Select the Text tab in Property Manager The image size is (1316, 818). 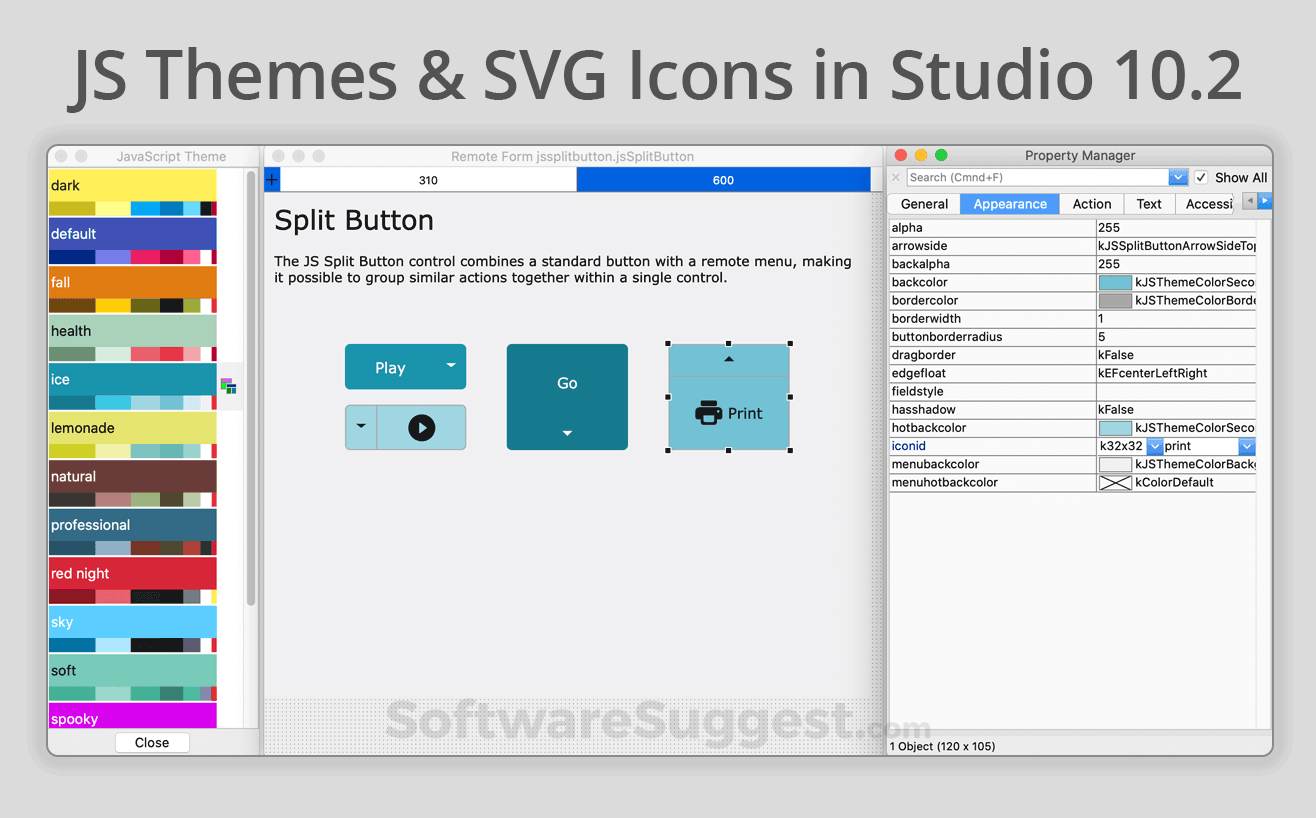tap(1149, 203)
